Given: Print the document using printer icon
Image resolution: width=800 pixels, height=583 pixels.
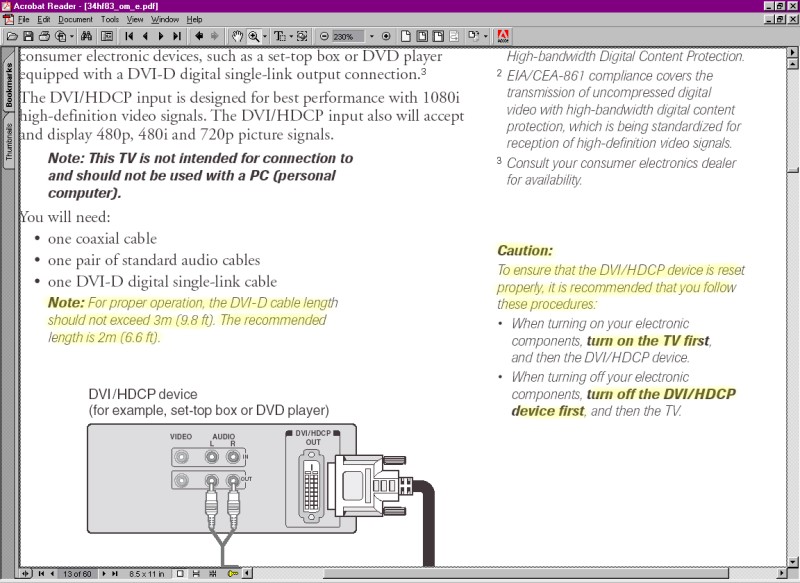Looking at the screenshot, I should 44,36.
